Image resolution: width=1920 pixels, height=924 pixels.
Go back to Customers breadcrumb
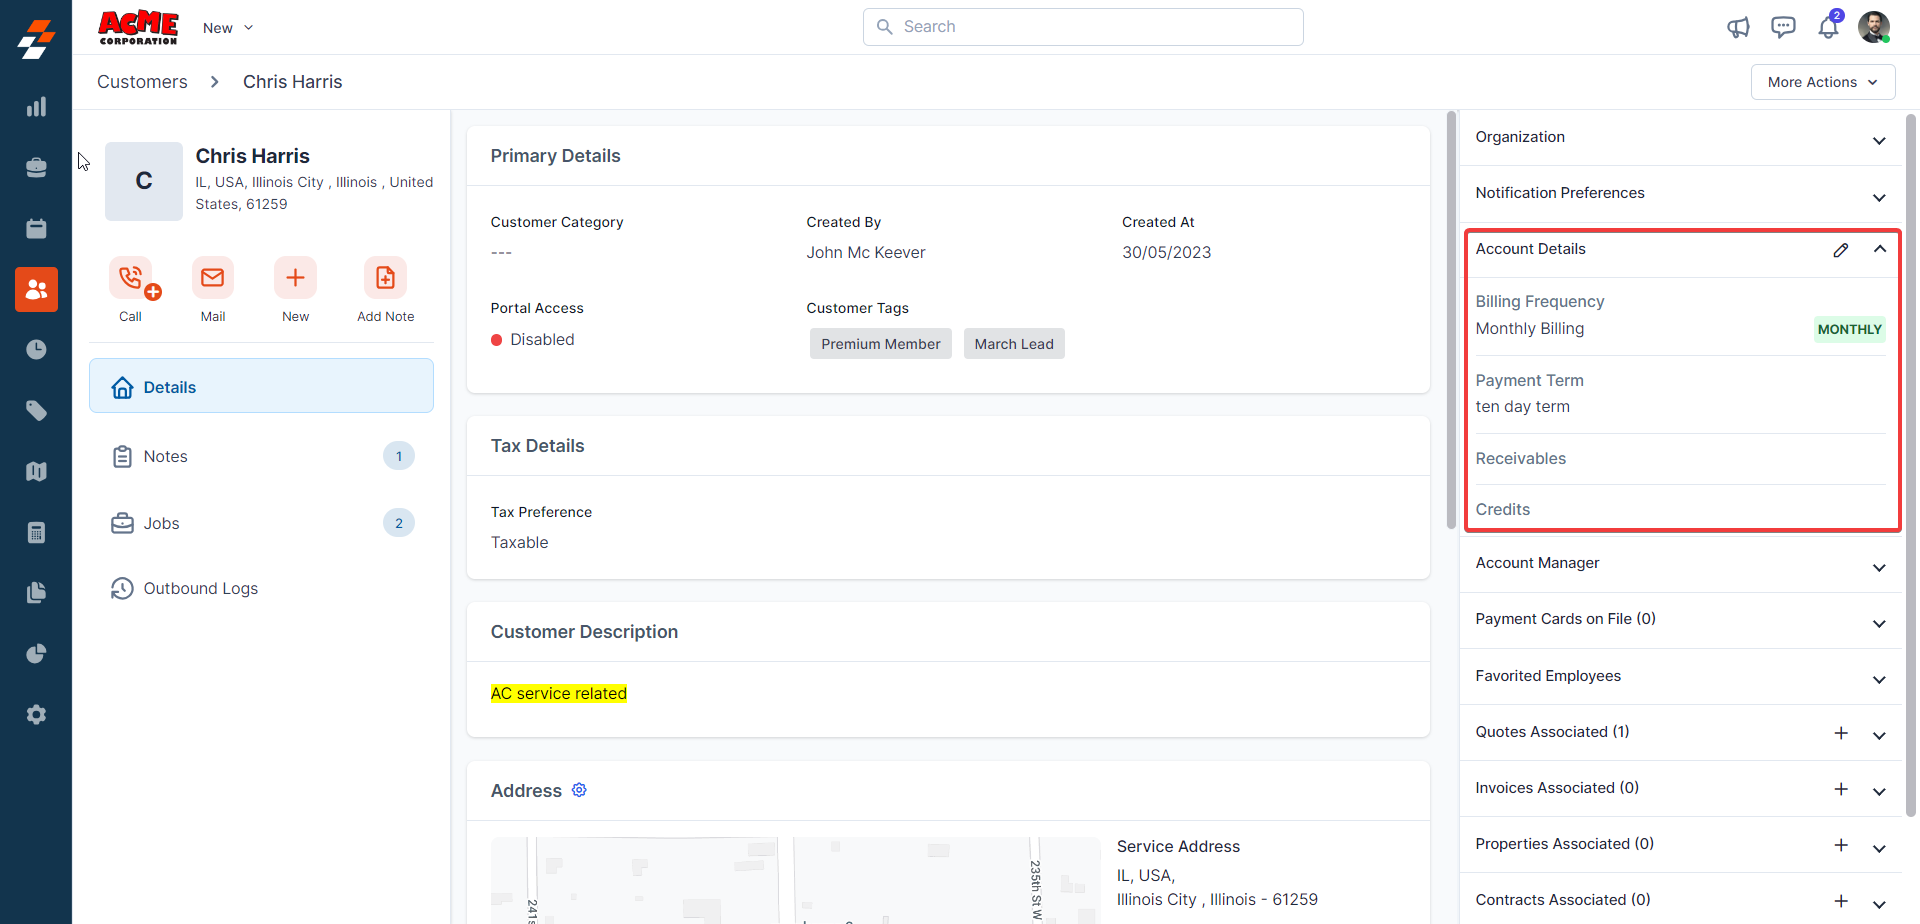(142, 82)
